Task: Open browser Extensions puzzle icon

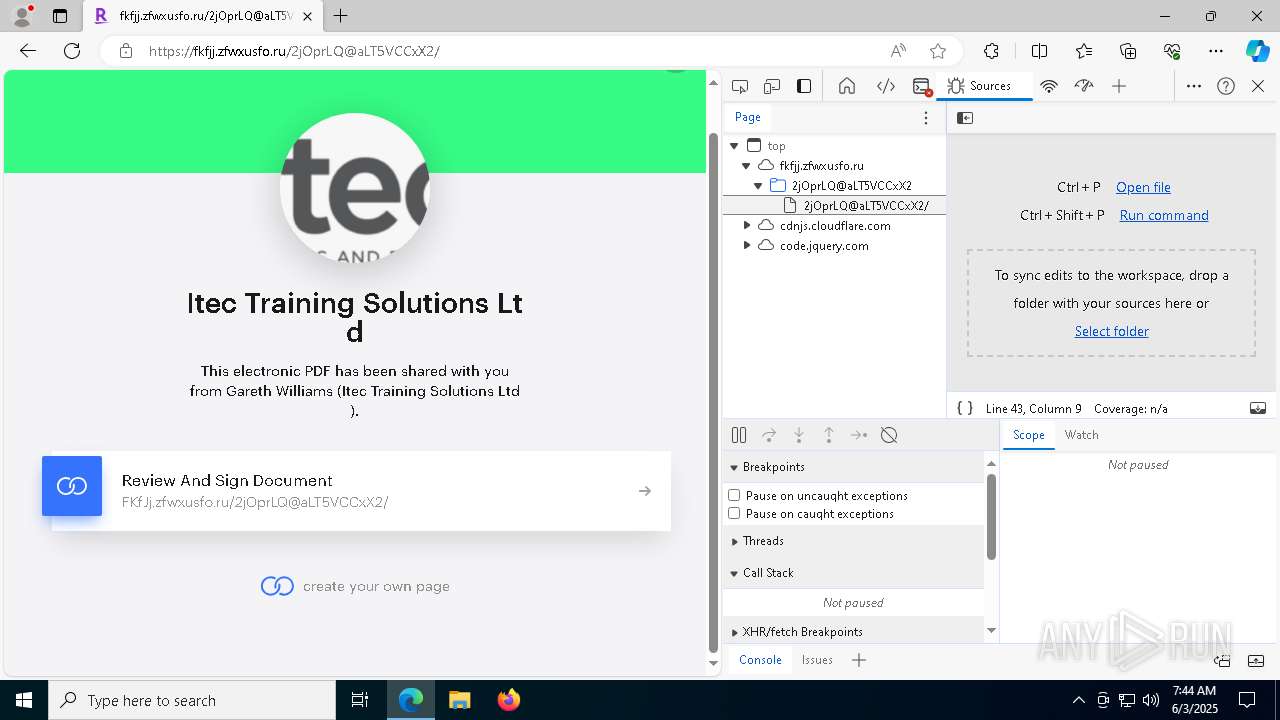Action: [x=991, y=51]
